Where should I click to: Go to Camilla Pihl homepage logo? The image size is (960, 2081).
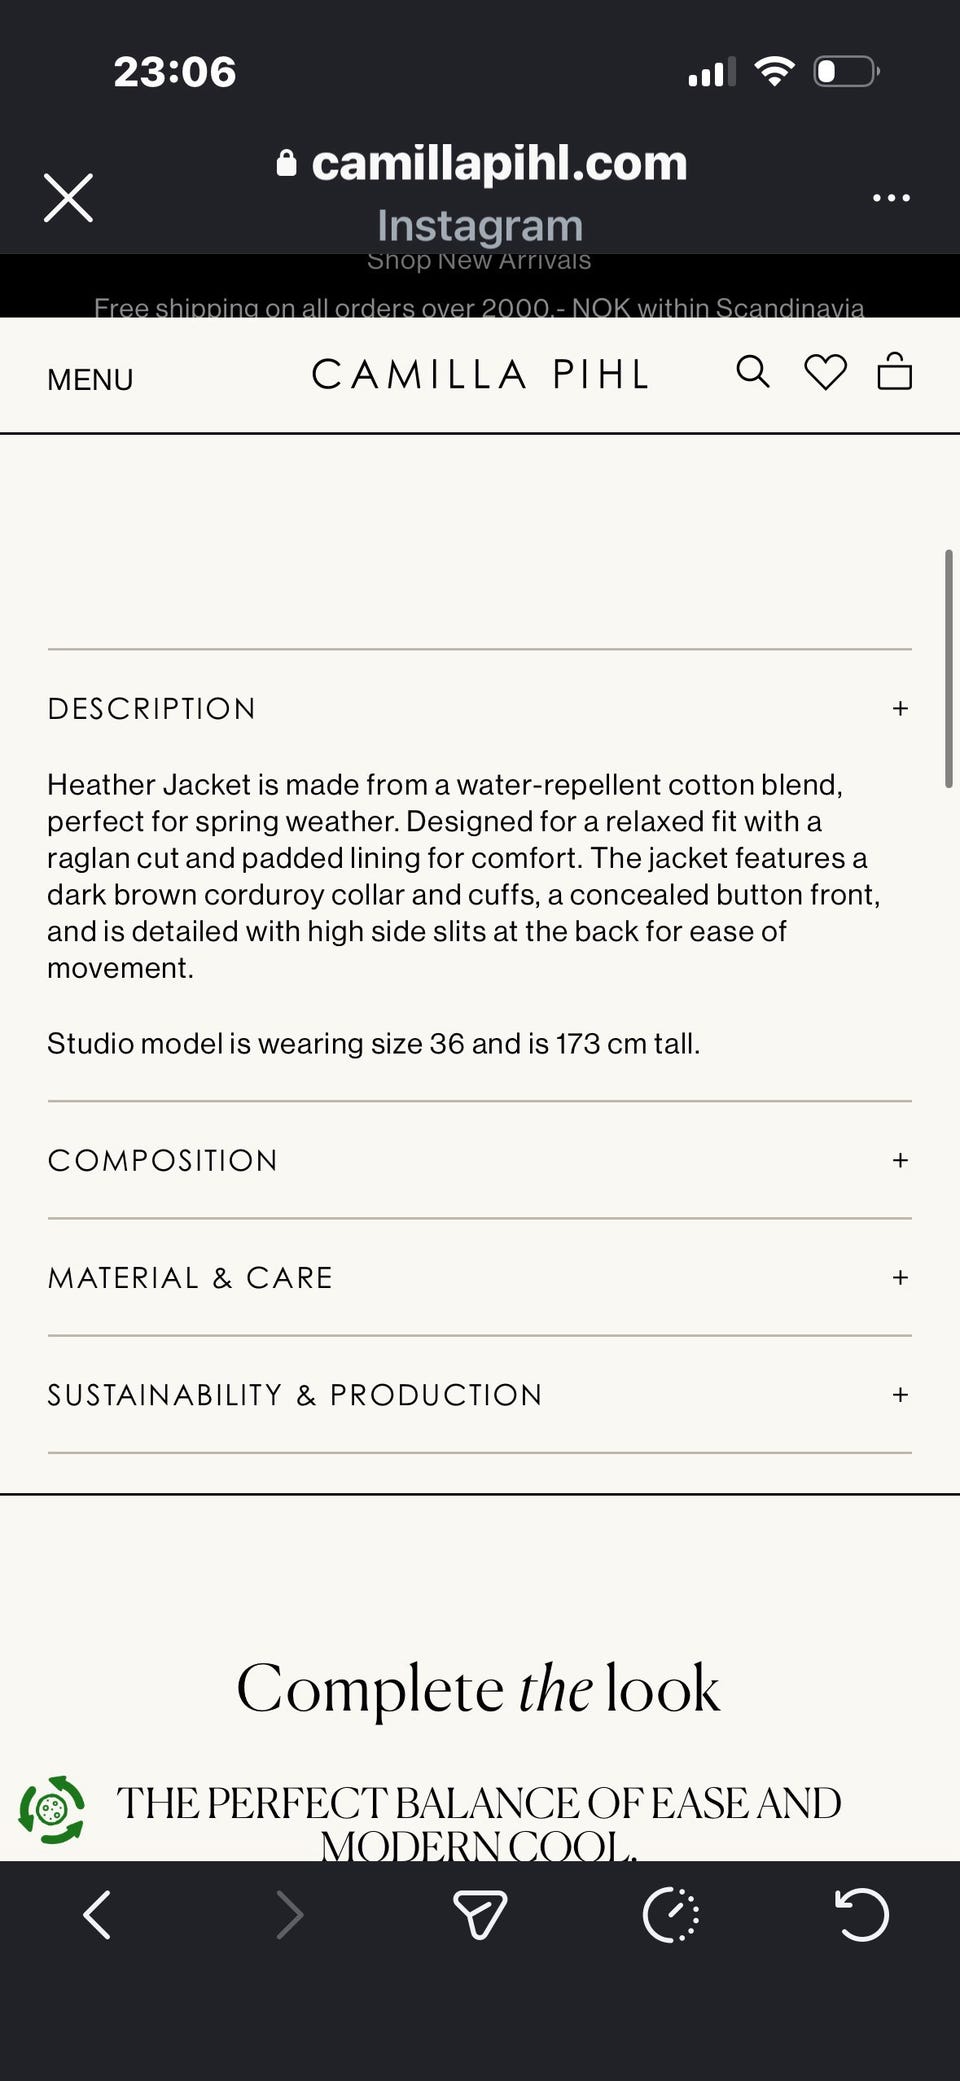click(x=480, y=374)
